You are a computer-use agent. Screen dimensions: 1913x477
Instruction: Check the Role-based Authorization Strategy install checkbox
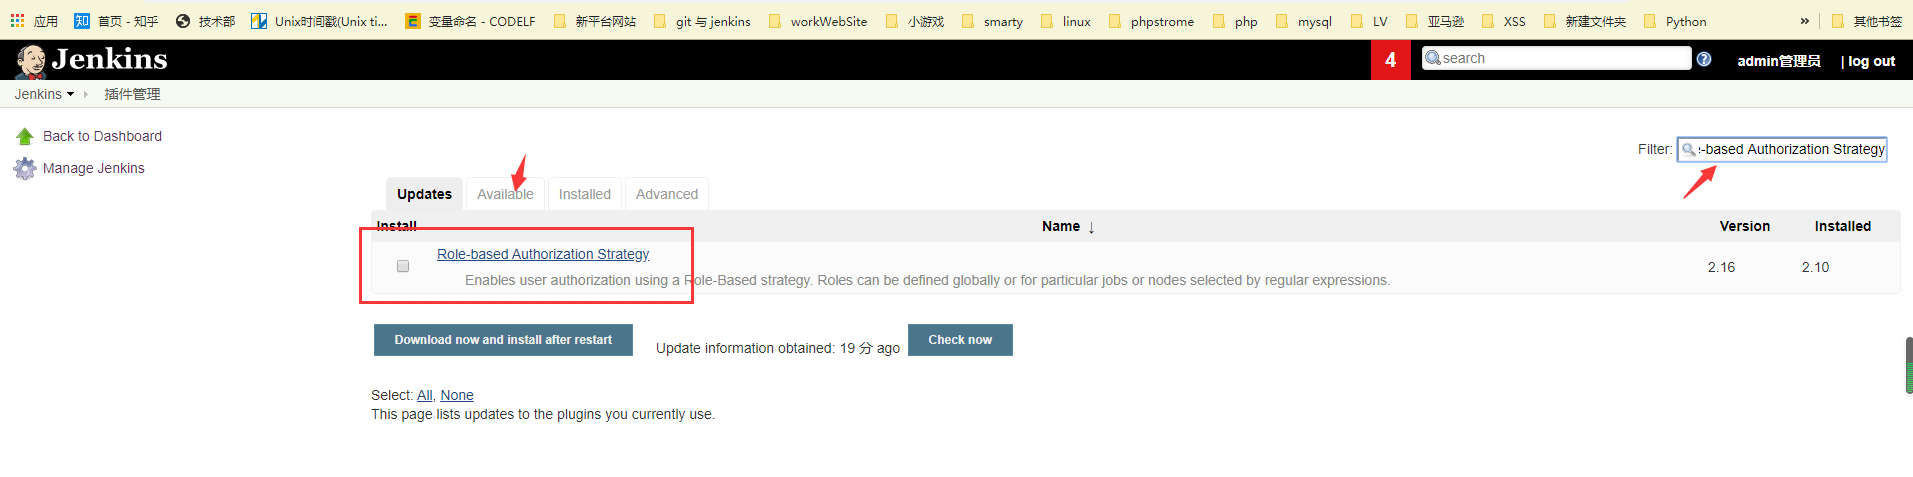click(x=403, y=266)
